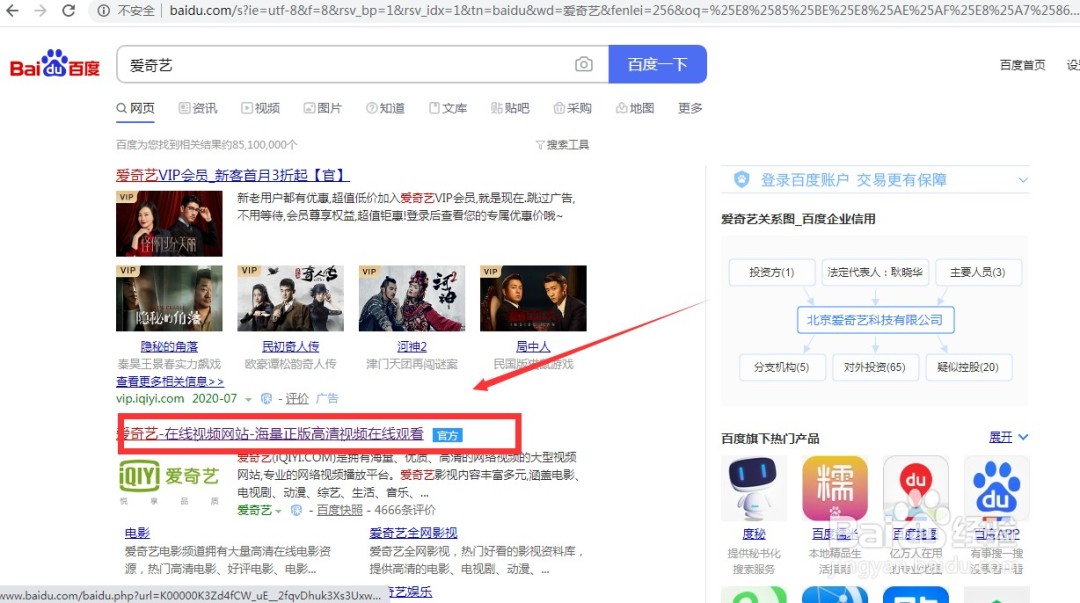This screenshot has width=1080, height=603.
Task: Open the 爱奇艺全网影视 sublink
Action: (x=413, y=533)
